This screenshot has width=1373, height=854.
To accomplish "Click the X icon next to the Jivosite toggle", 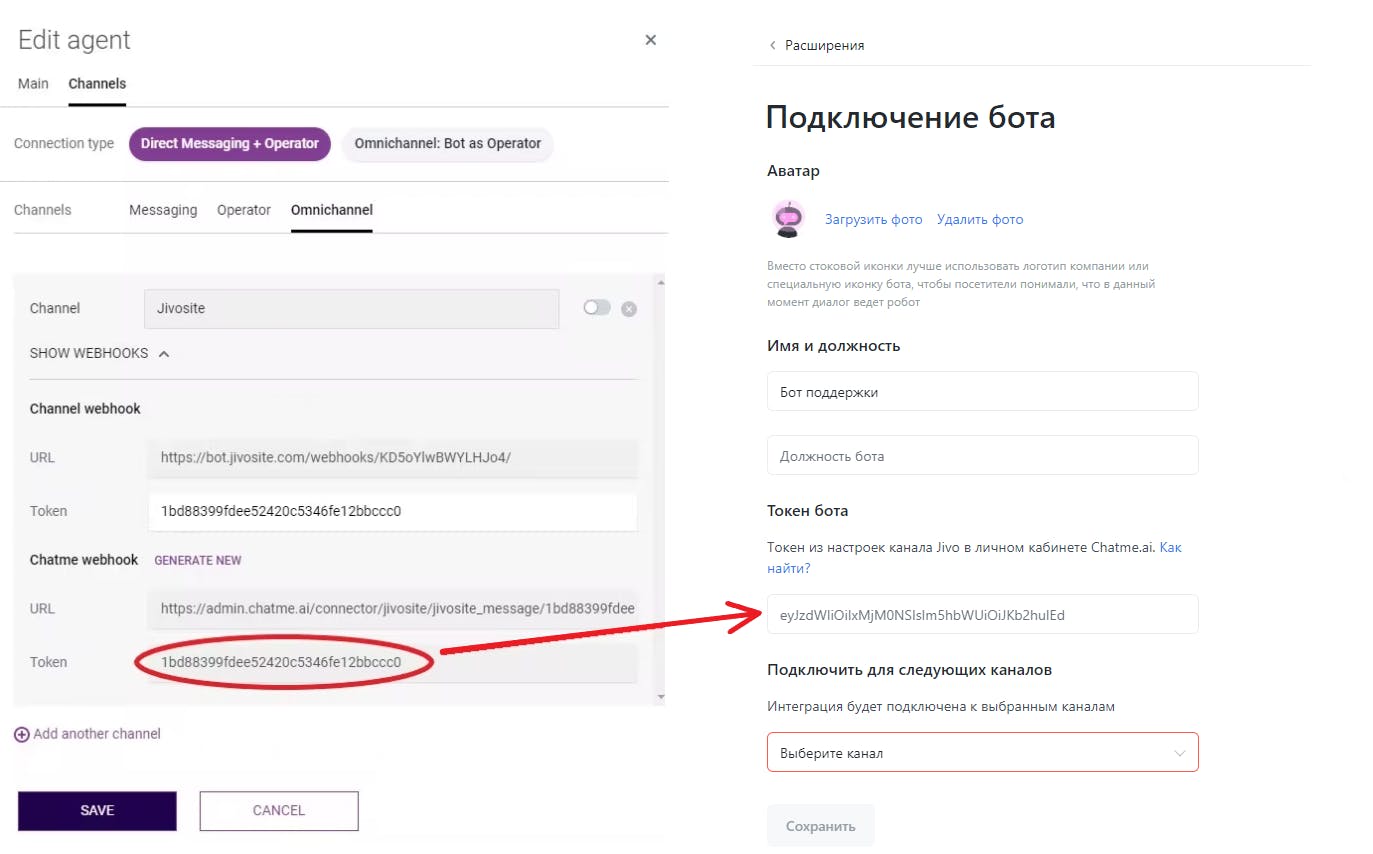I will click(630, 308).
